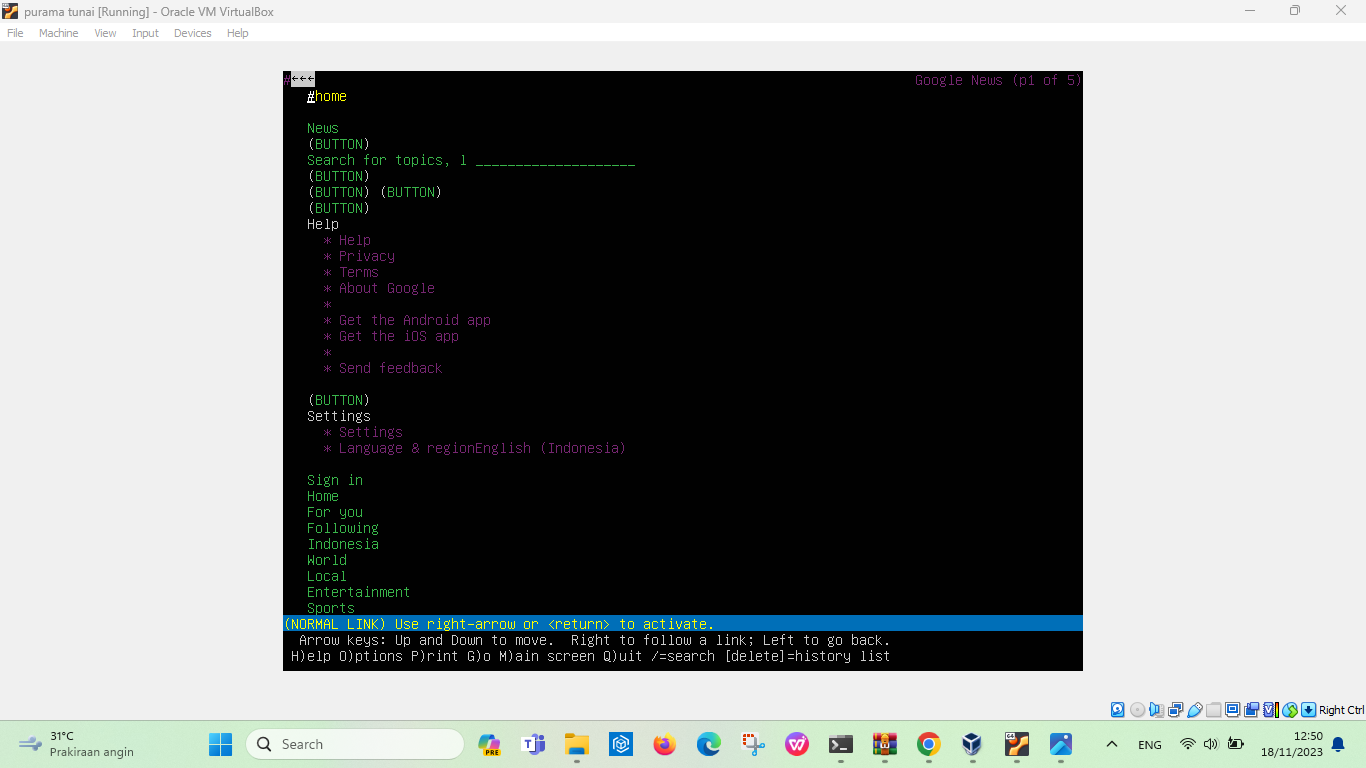Click the NORMAL LINK status line in Lynx
The width and height of the screenshot is (1366, 768).
[683, 624]
